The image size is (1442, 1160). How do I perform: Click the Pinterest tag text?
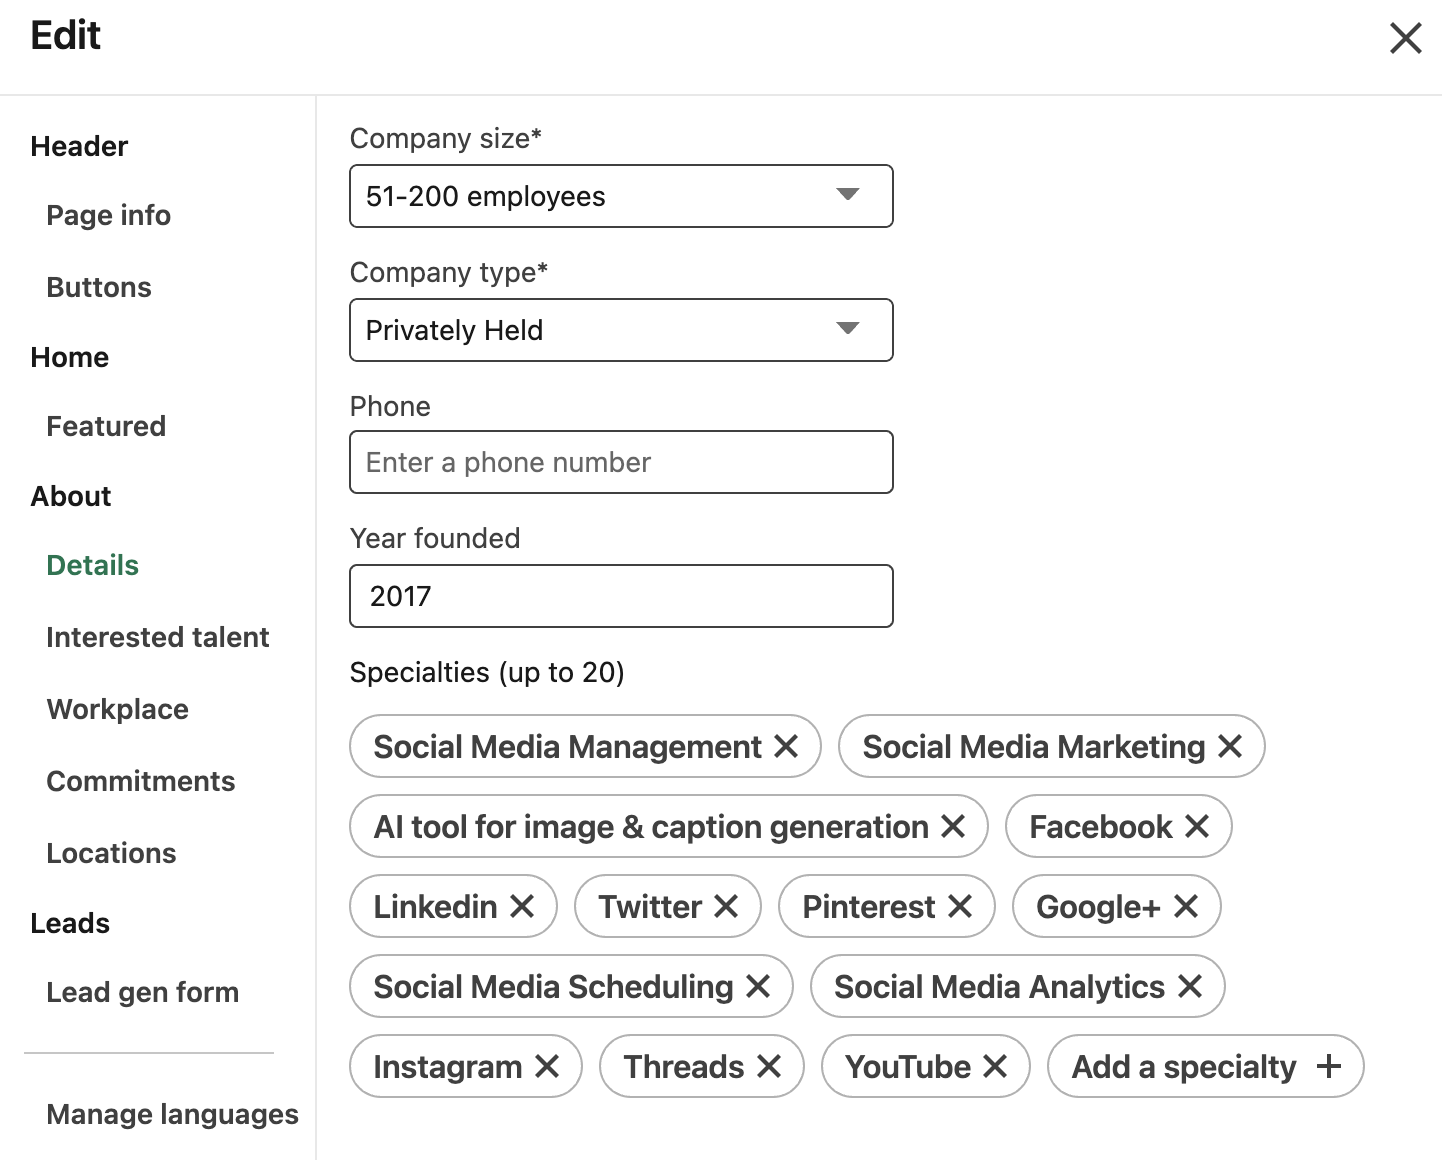pyautogui.click(x=869, y=907)
